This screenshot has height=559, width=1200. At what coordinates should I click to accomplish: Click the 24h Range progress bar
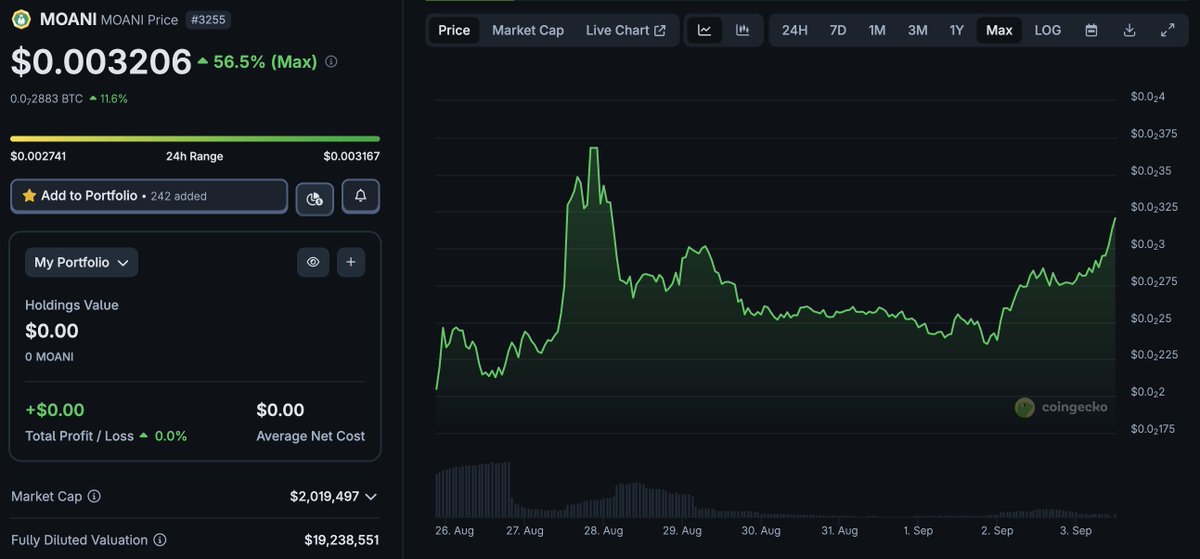click(x=195, y=138)
